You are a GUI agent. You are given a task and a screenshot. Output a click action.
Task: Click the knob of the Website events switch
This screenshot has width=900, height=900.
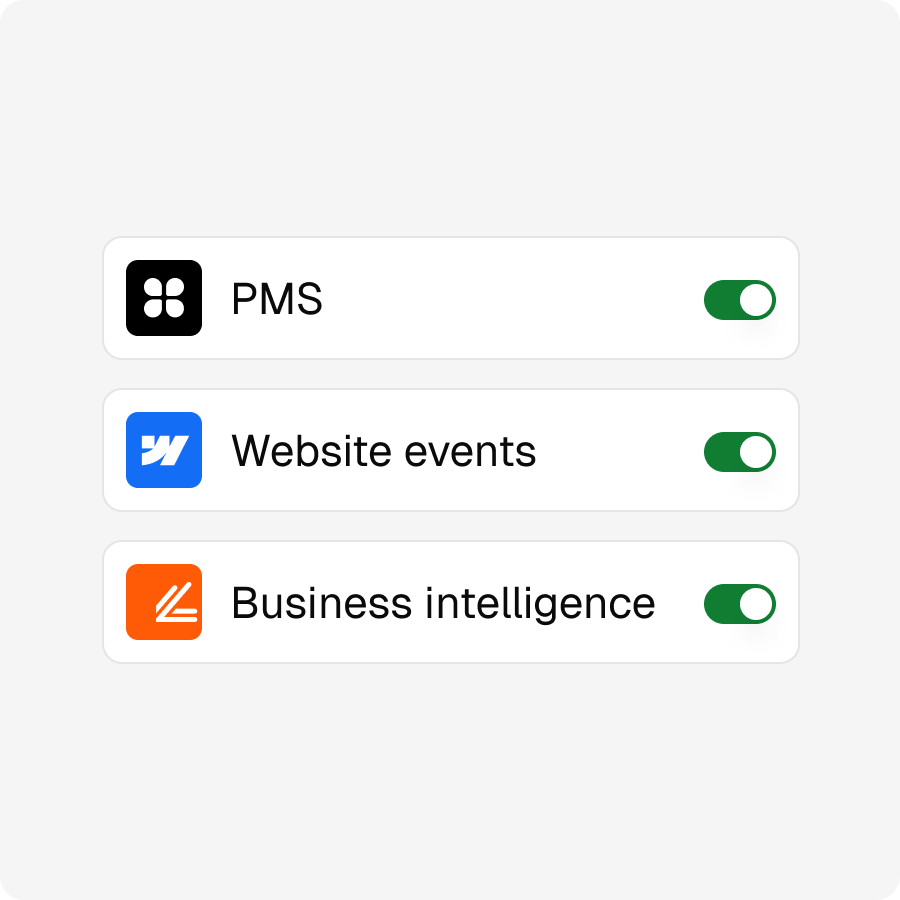(x=755, y=450)
